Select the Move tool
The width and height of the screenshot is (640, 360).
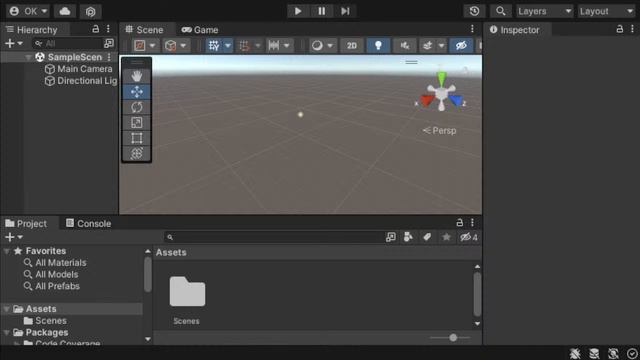coord(137,92)
